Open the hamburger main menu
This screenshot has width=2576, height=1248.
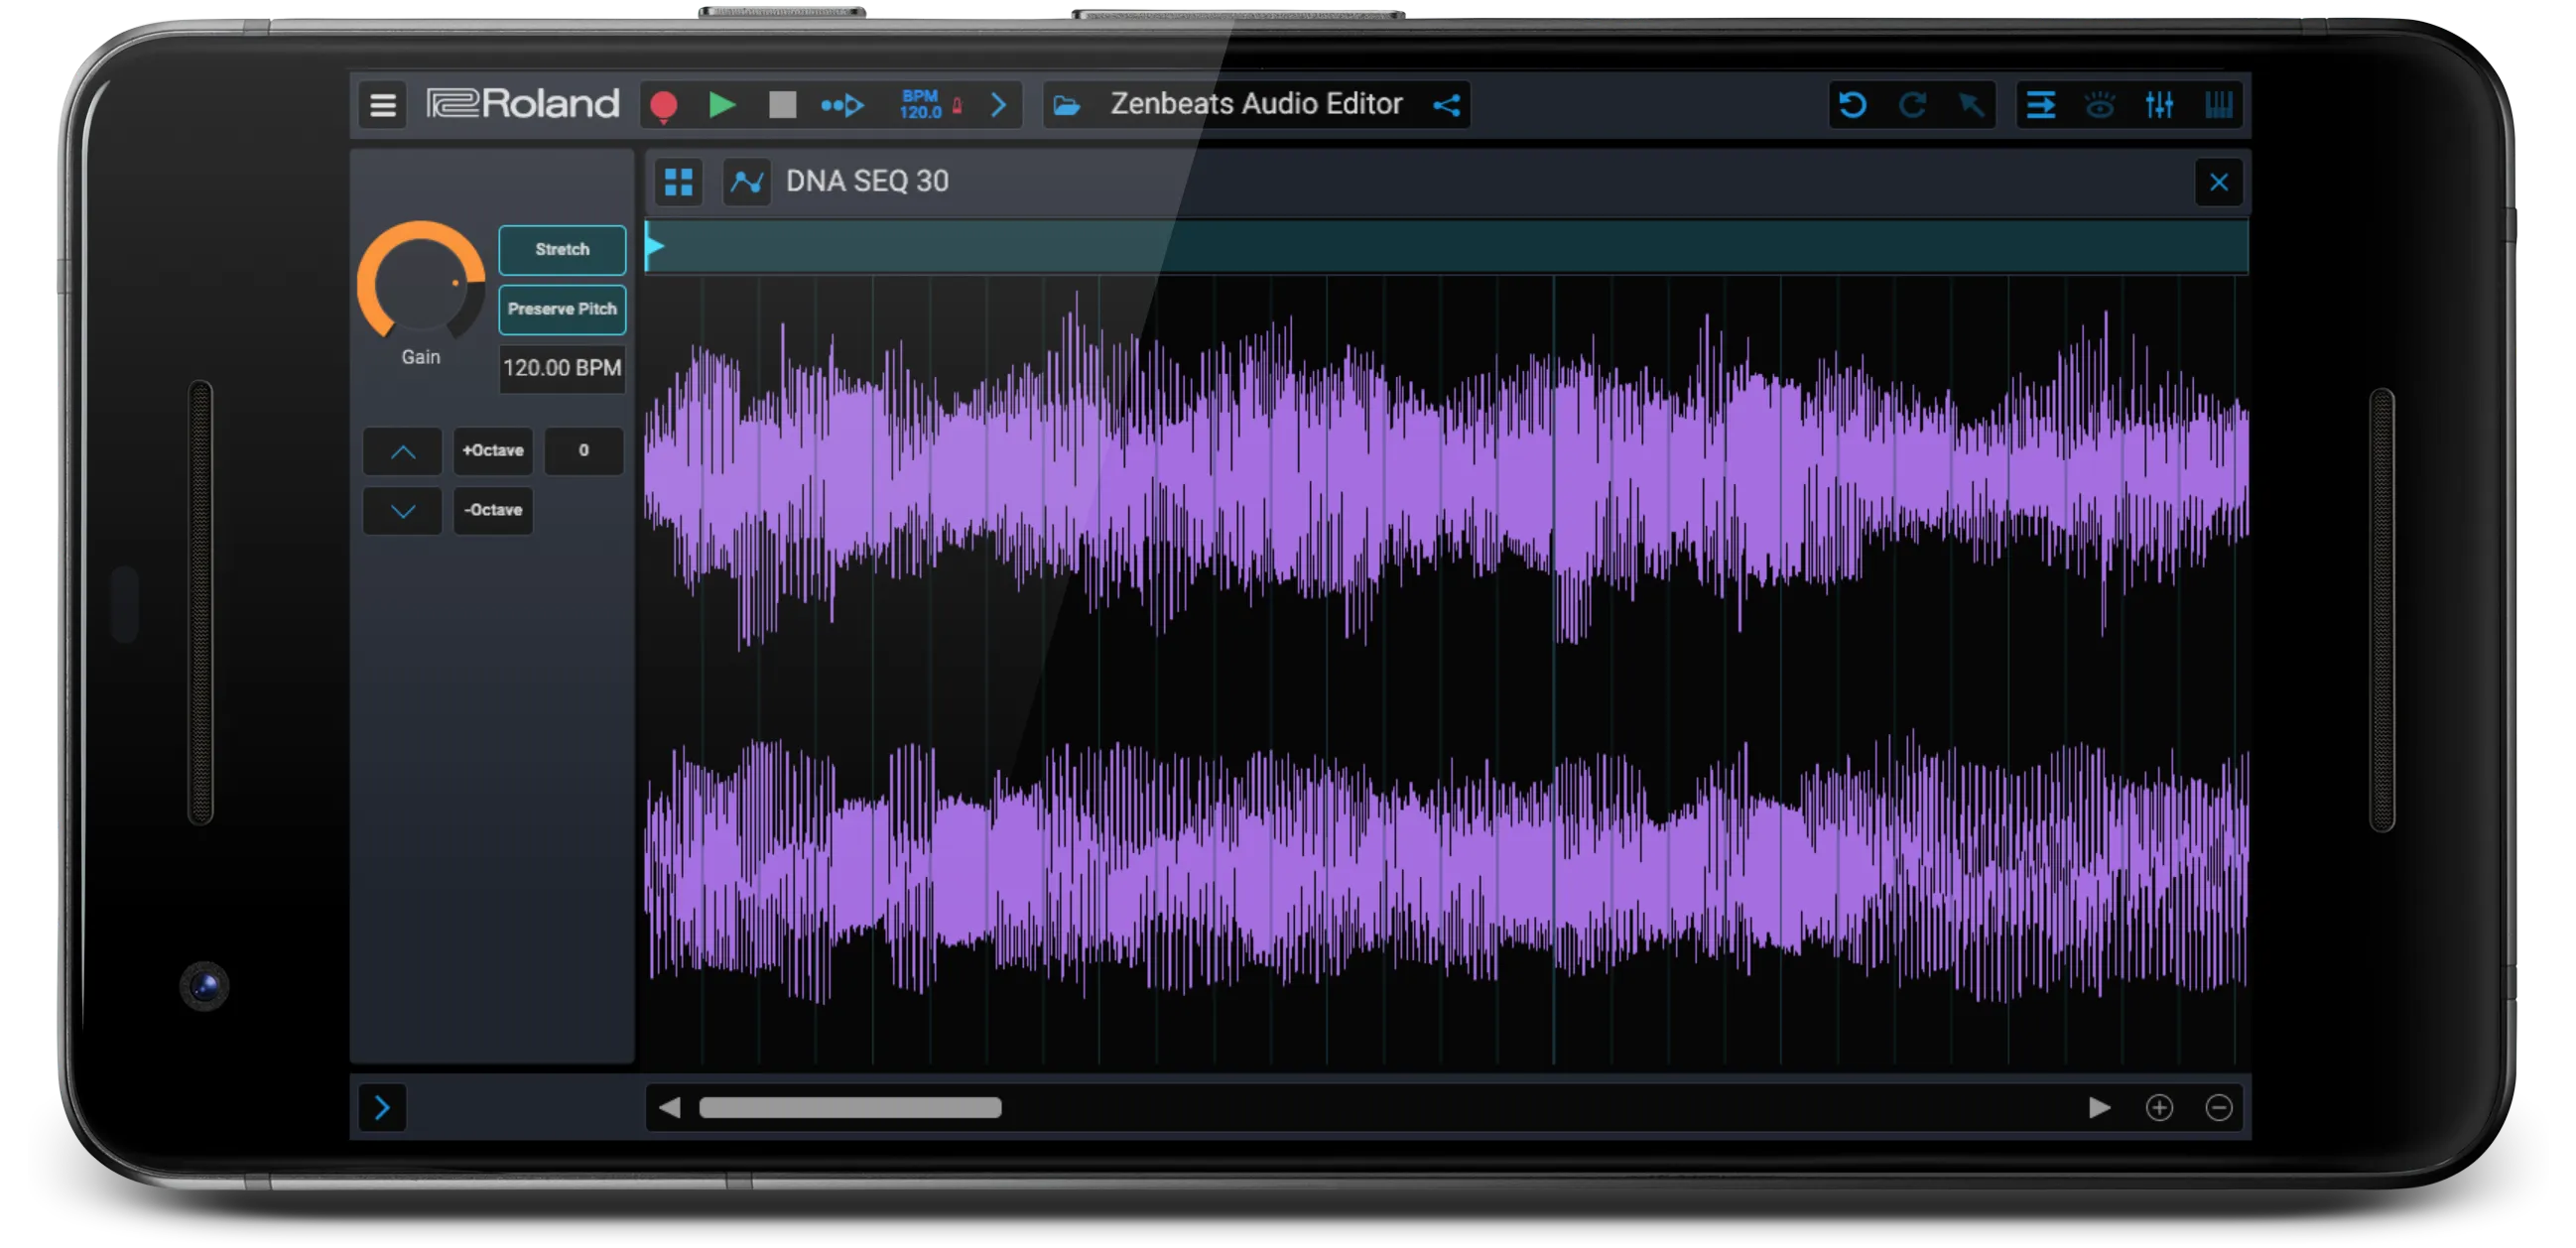[383, 105]
